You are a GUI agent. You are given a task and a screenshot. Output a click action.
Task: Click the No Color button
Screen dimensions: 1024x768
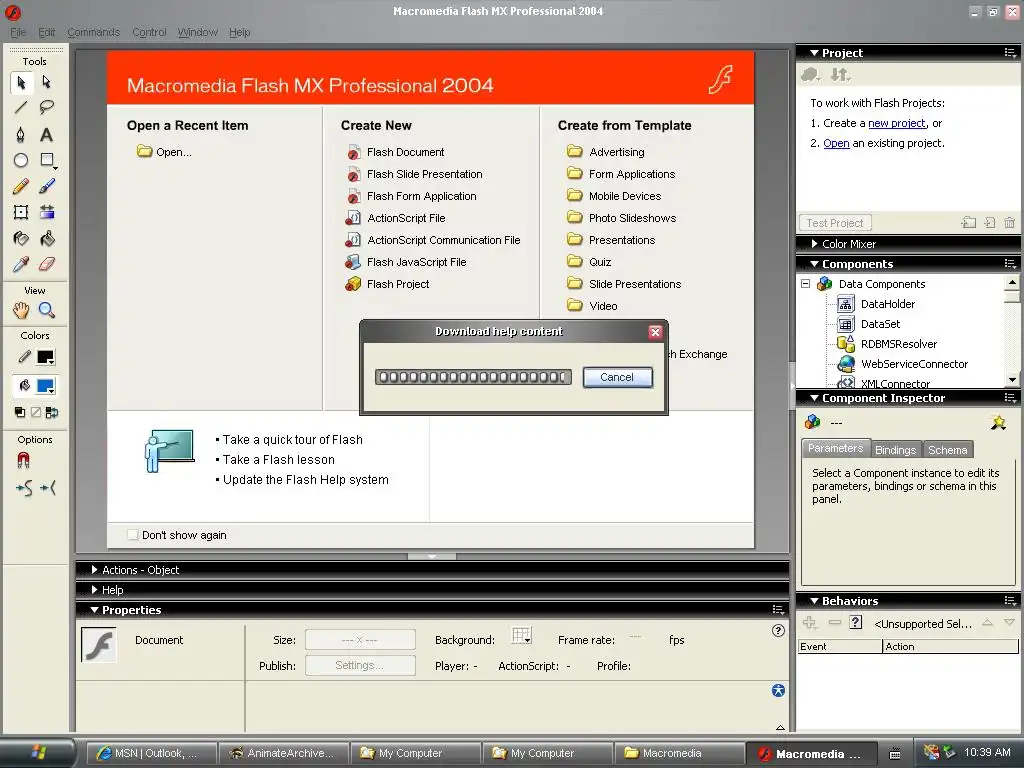click(36, 412)
